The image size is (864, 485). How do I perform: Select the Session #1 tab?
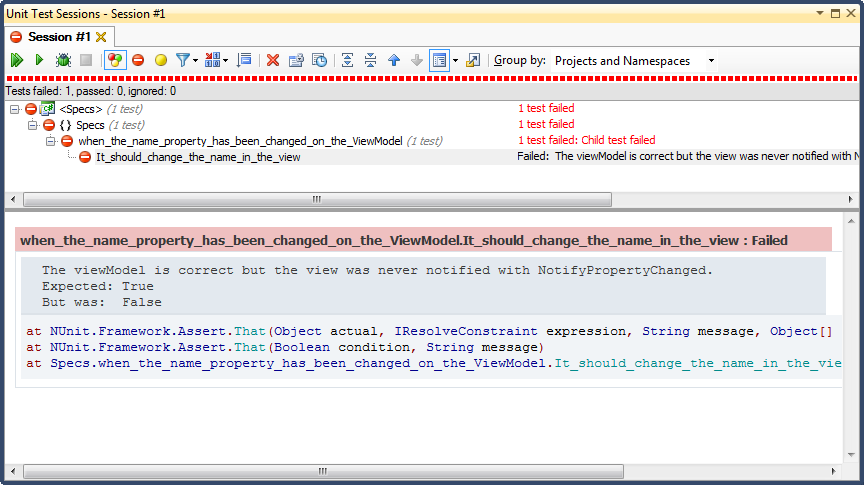coord(59,37)
